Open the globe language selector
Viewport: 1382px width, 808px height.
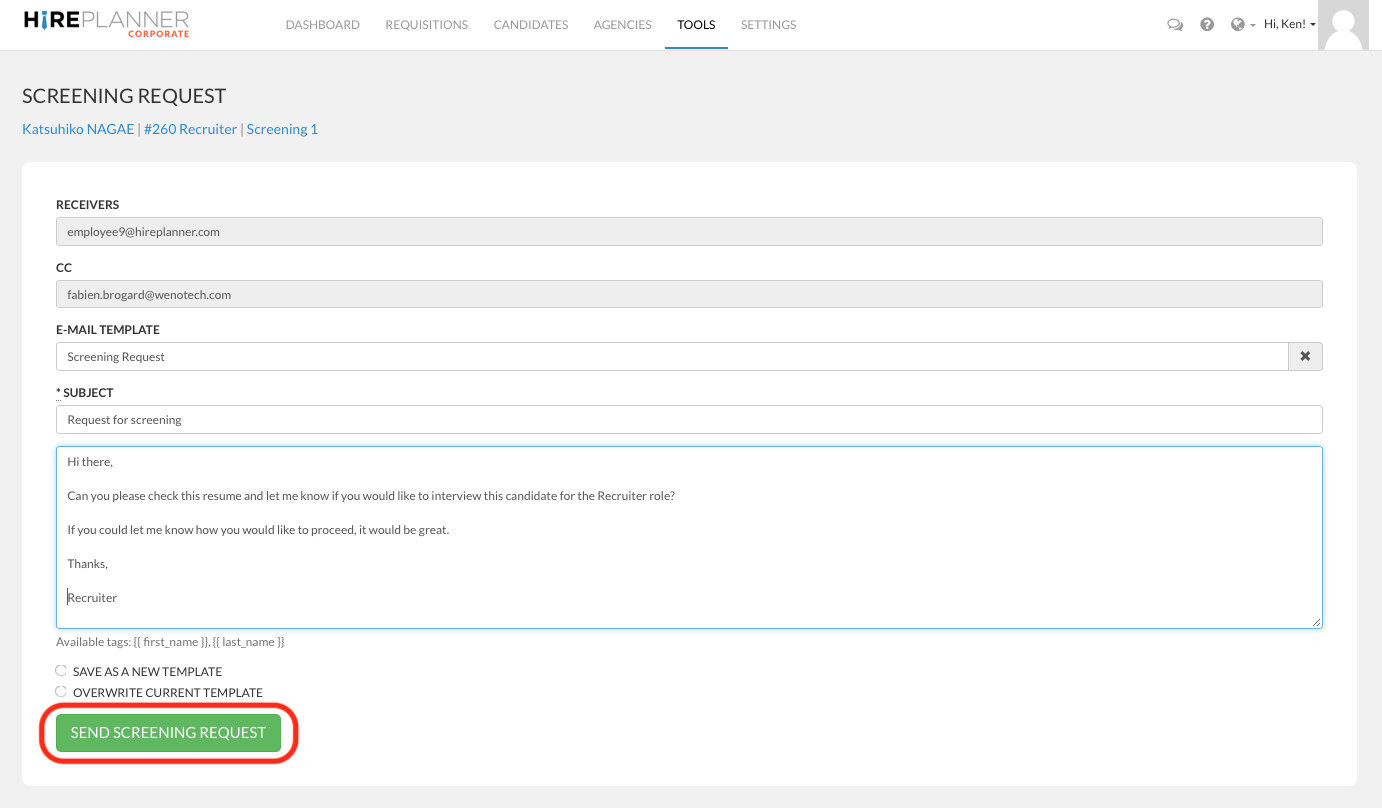tap(1241, 25)
